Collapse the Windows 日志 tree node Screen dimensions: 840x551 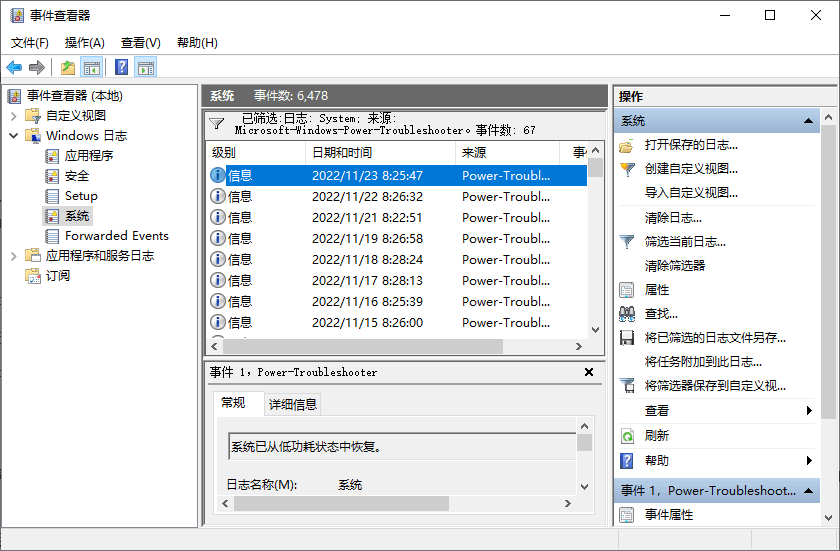(14, 135)
